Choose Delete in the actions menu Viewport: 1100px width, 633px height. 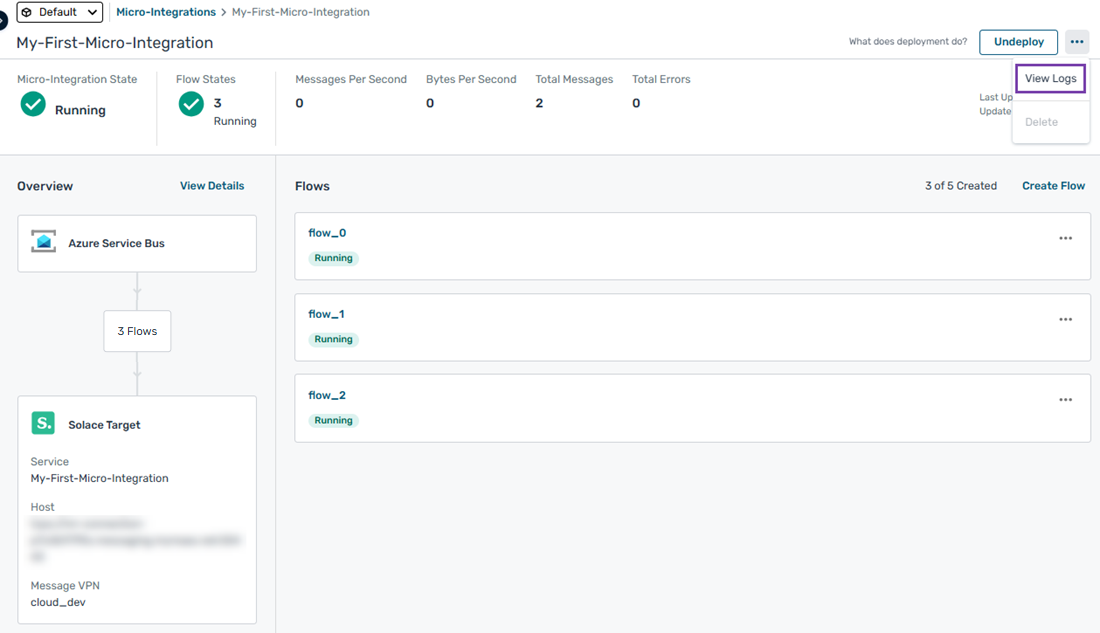(1041, 122)
